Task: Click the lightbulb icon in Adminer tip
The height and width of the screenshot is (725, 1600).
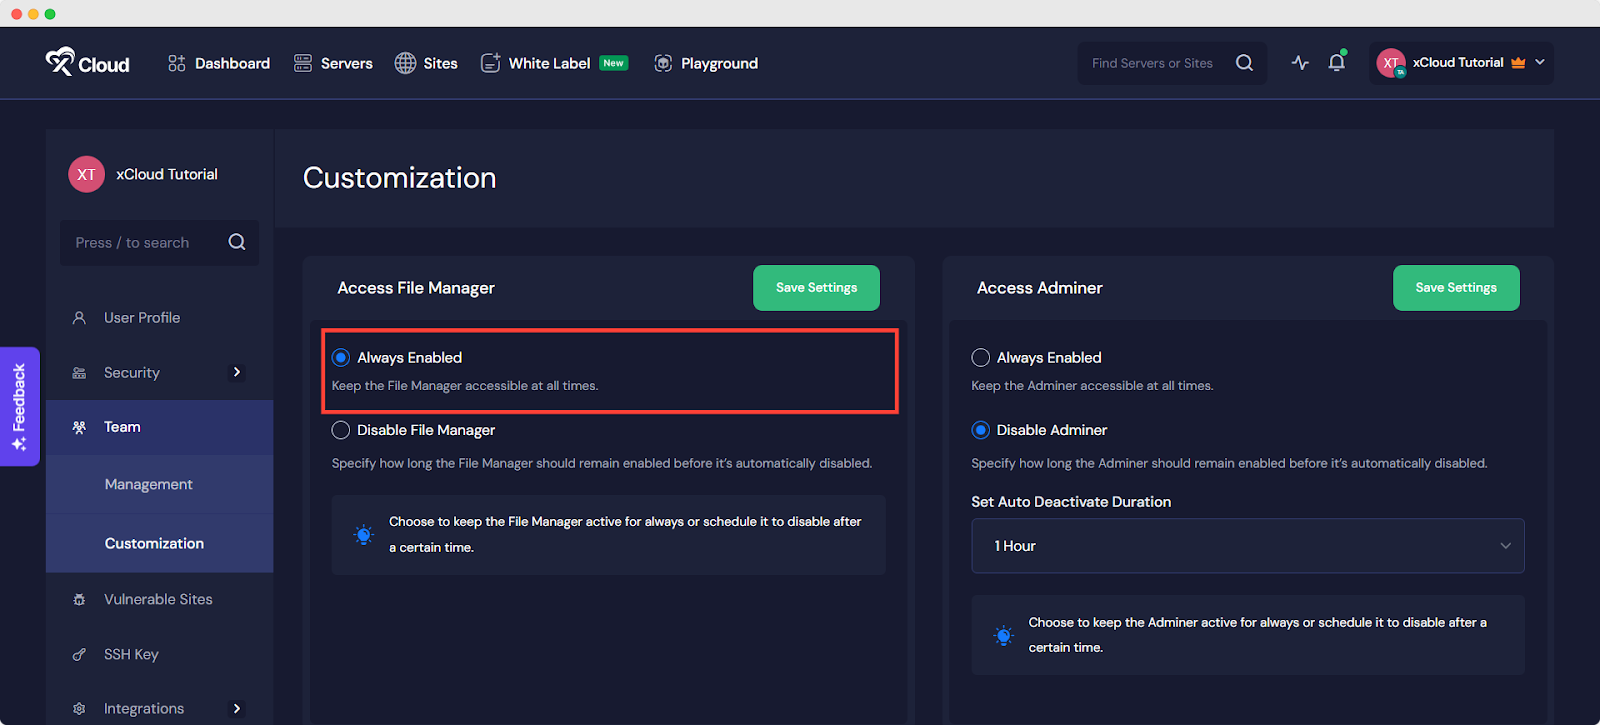Action: point(1004,635)
